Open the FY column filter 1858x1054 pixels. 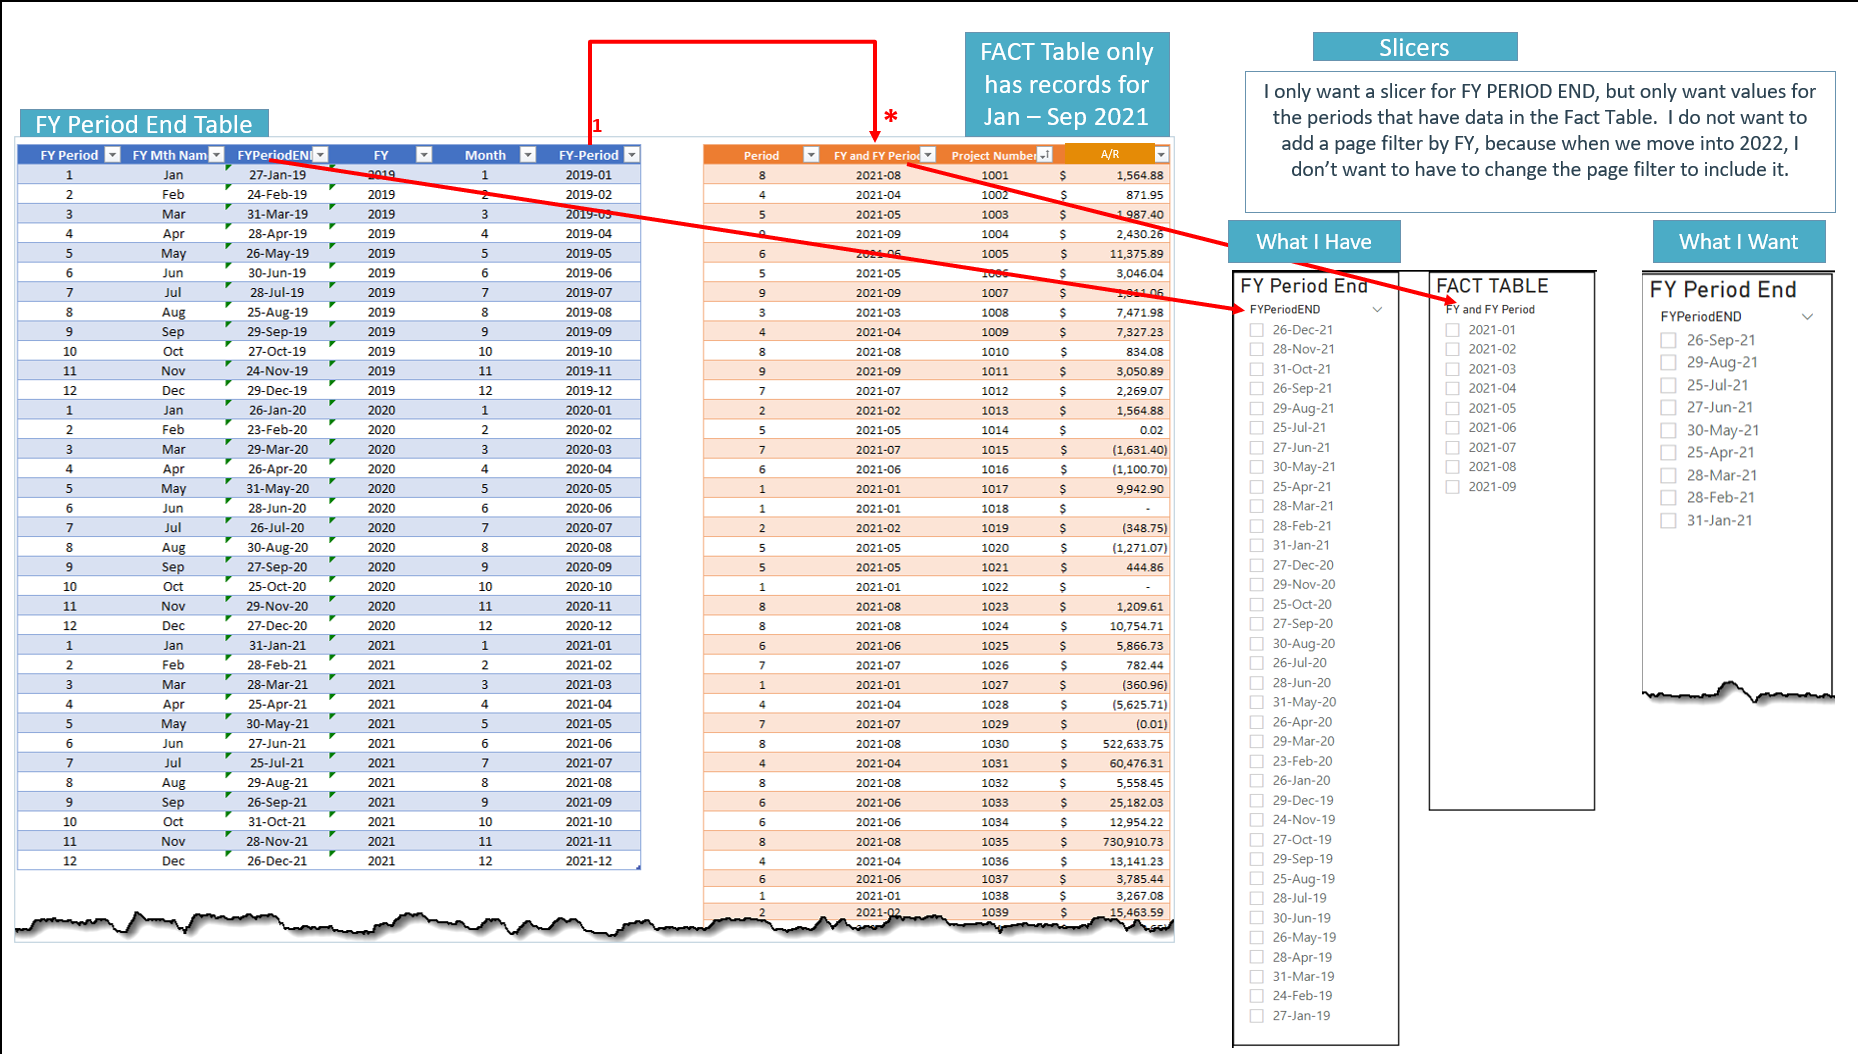coord(424,154)
